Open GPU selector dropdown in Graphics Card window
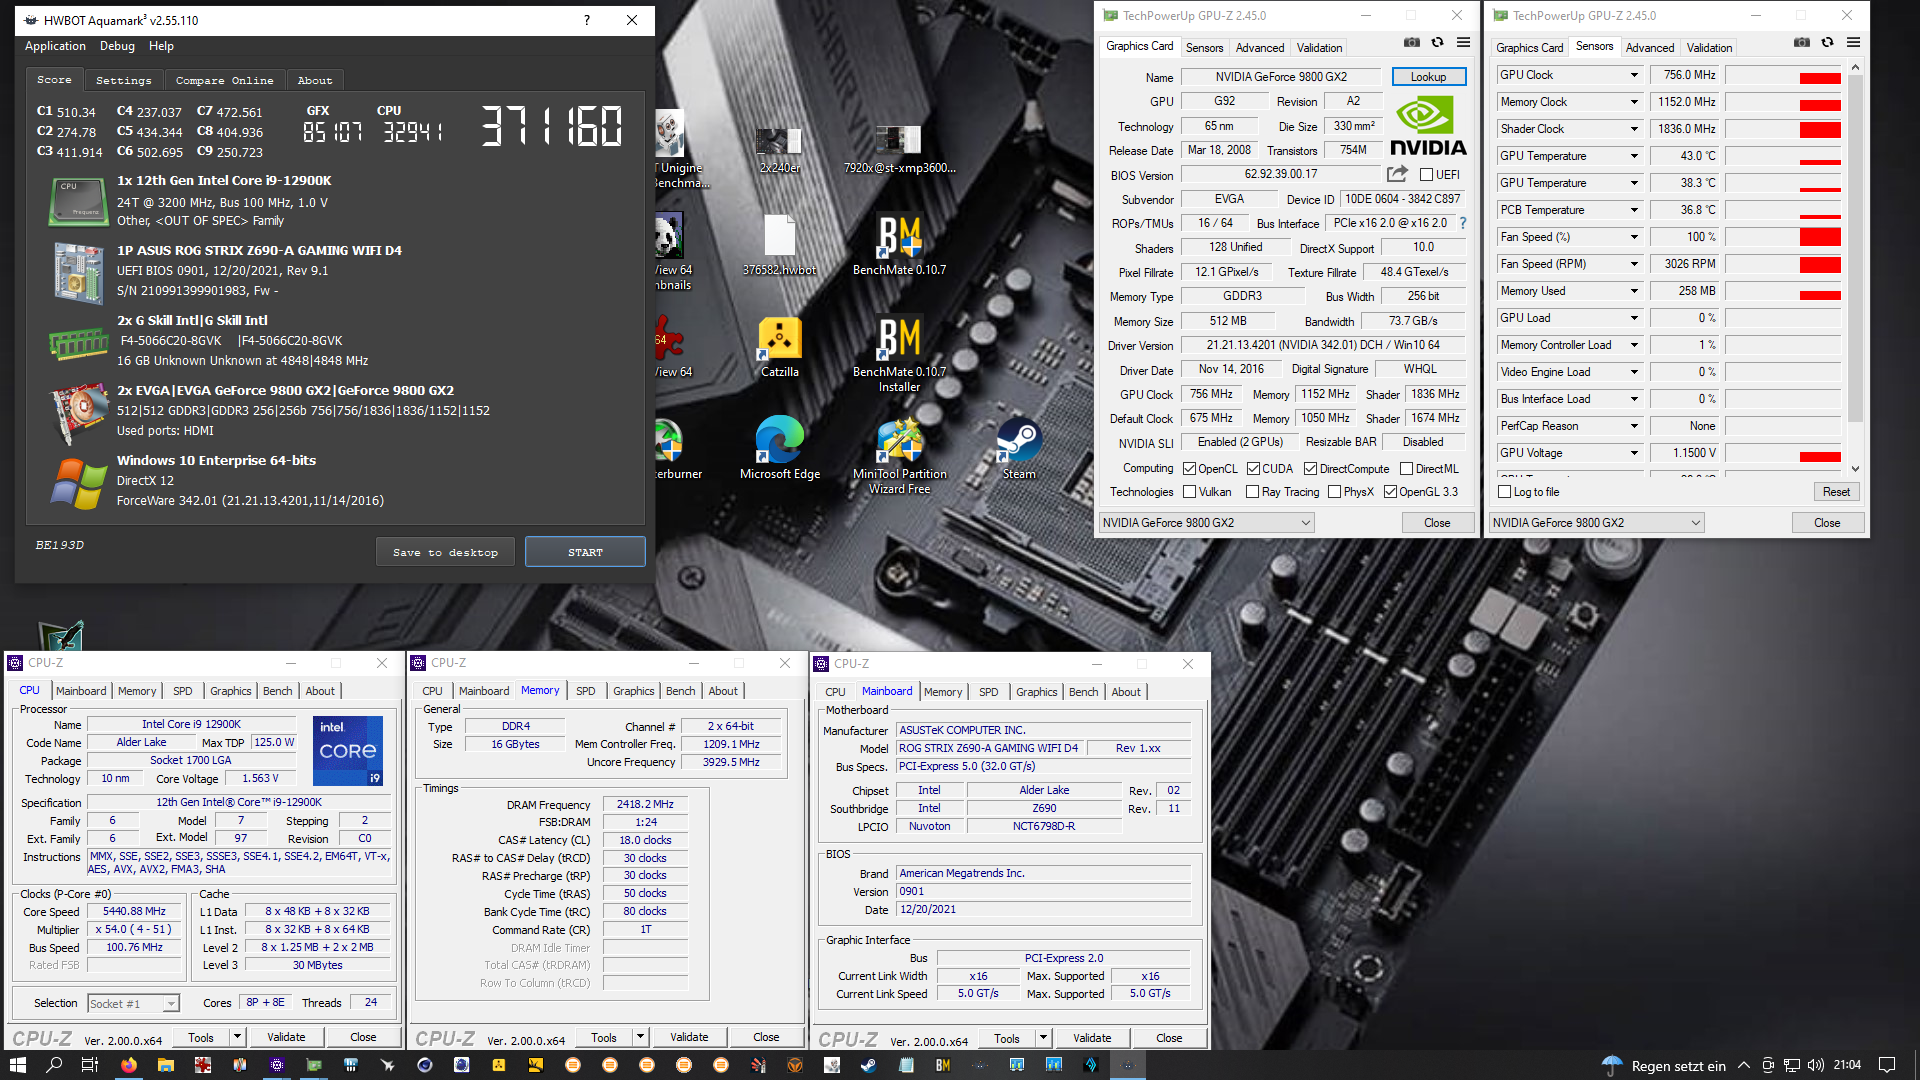This screenshot has height=1080, width=1920. 1206,522
